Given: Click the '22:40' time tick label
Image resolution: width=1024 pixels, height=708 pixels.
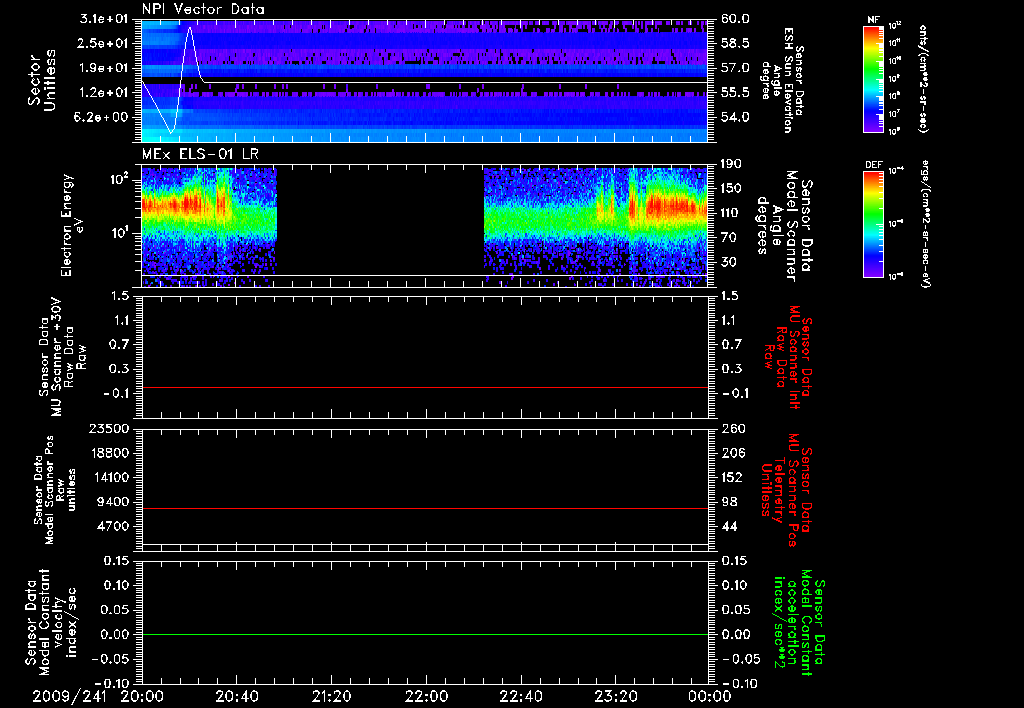Looking at the screenshot, I should tap(521, 696).
